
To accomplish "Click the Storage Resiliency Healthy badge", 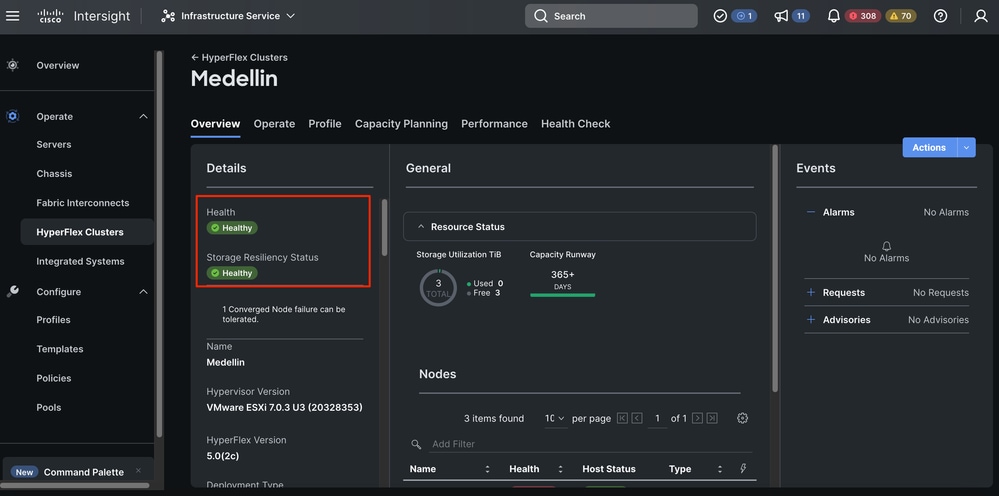I will [233, 273].
